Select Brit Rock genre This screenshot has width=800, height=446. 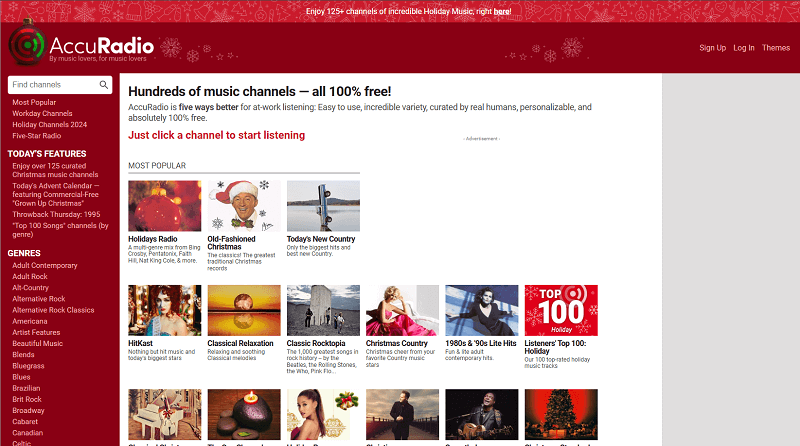coord(27,400)
